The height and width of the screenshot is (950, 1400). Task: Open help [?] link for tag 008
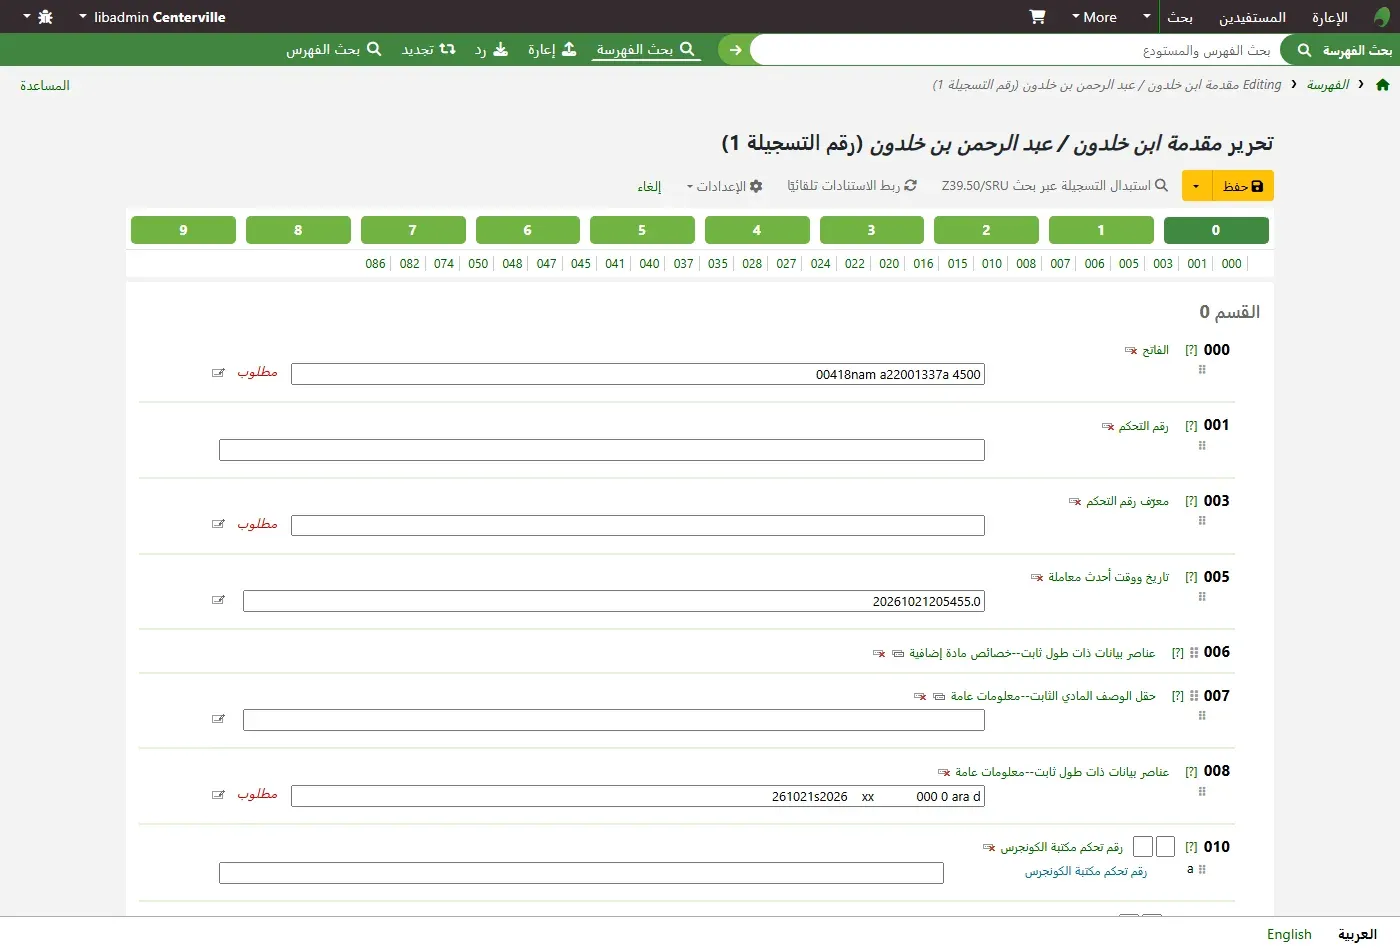(x=1191, y=772)
